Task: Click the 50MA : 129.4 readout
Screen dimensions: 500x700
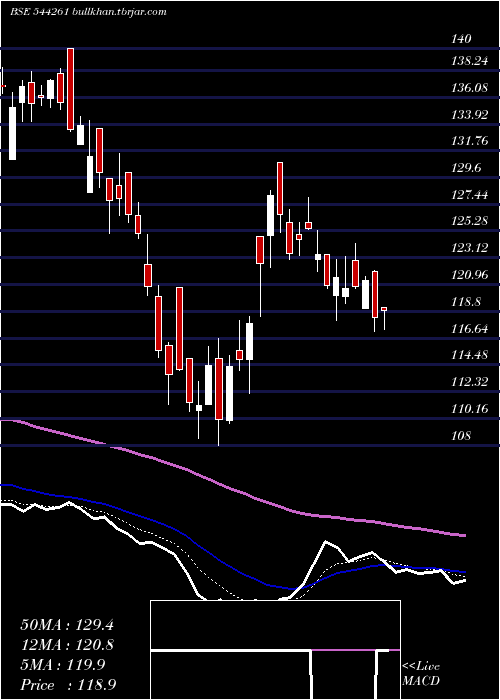Action: (67, 625)
